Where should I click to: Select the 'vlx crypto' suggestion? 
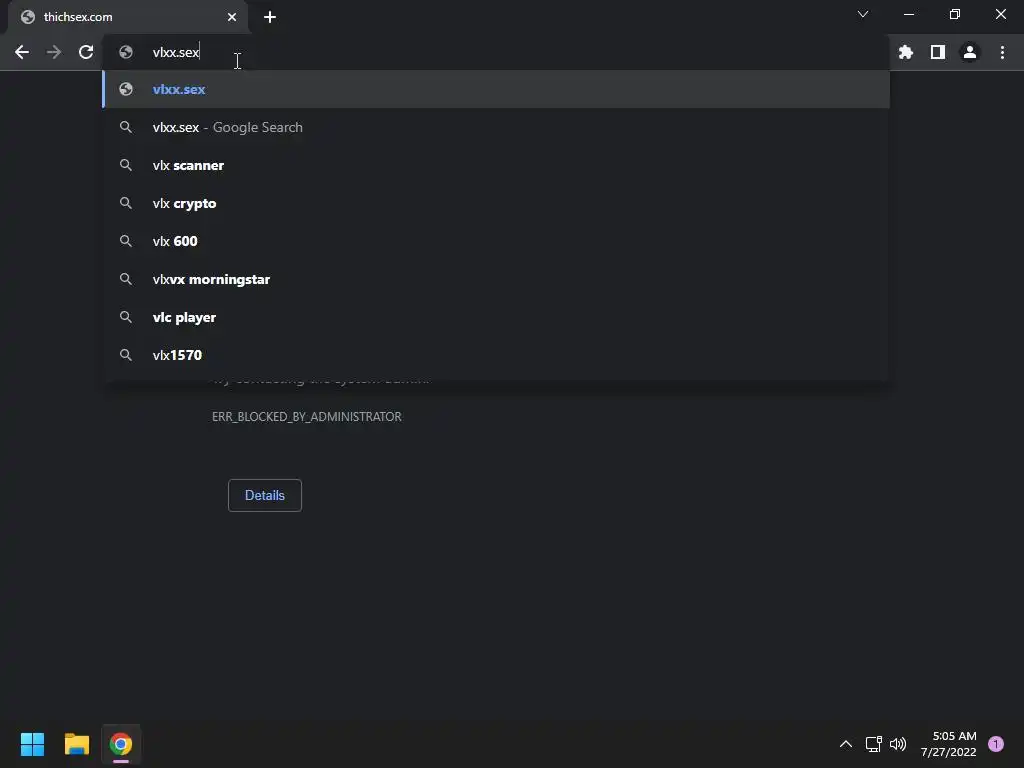(496, 203)
